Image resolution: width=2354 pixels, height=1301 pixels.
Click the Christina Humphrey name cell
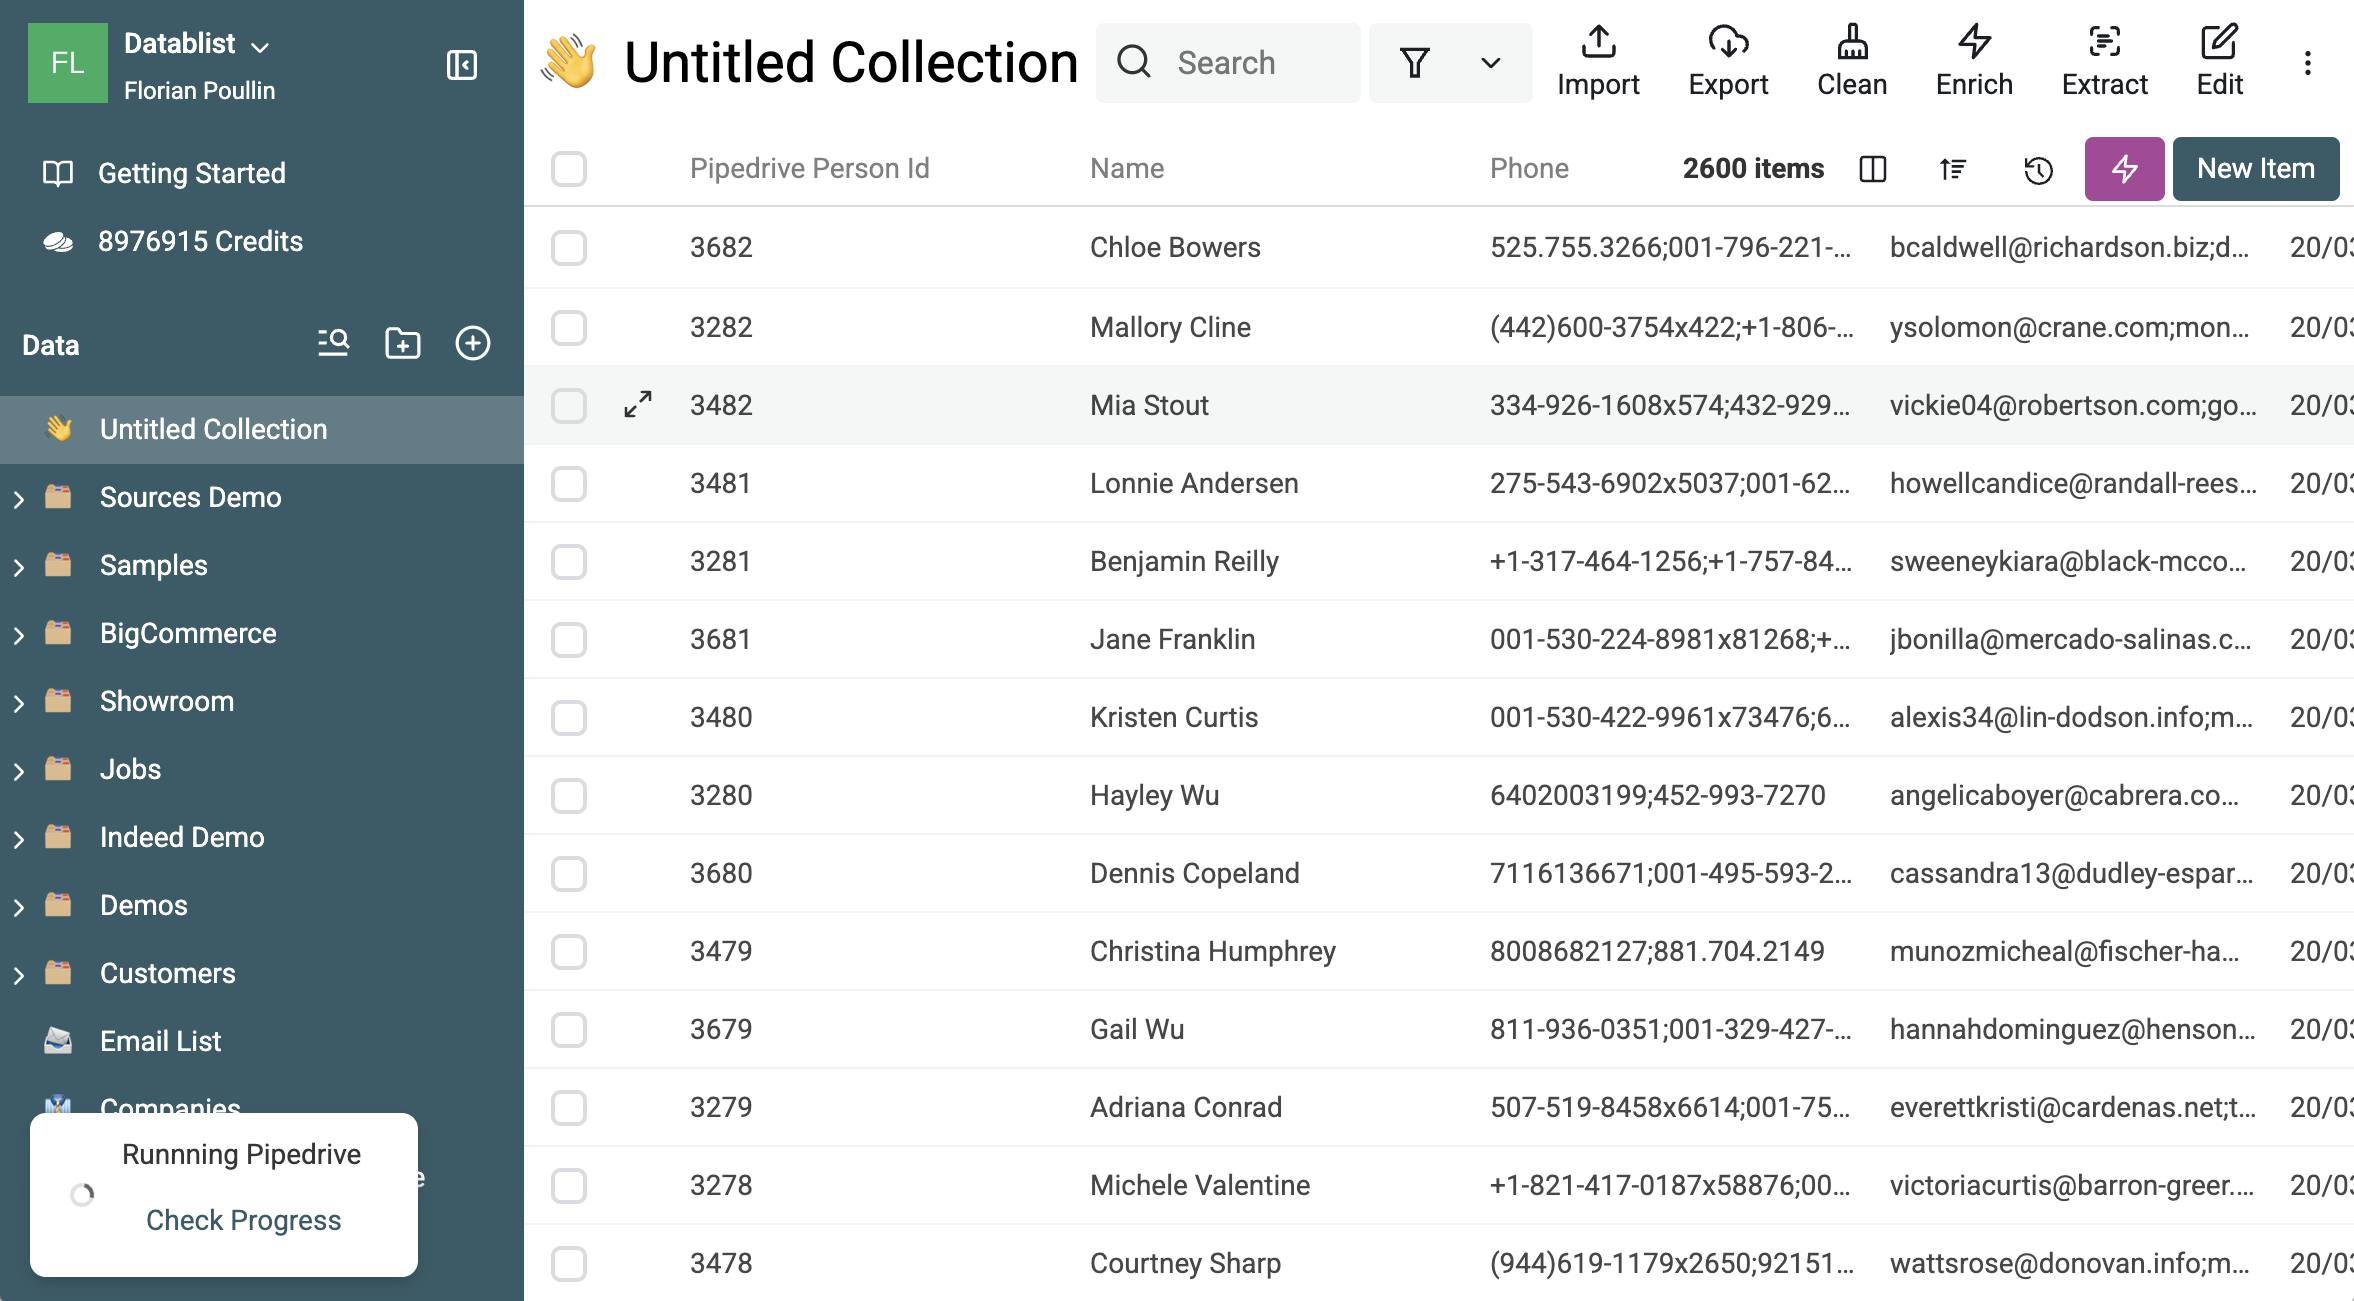click(x=1212, y=951)
